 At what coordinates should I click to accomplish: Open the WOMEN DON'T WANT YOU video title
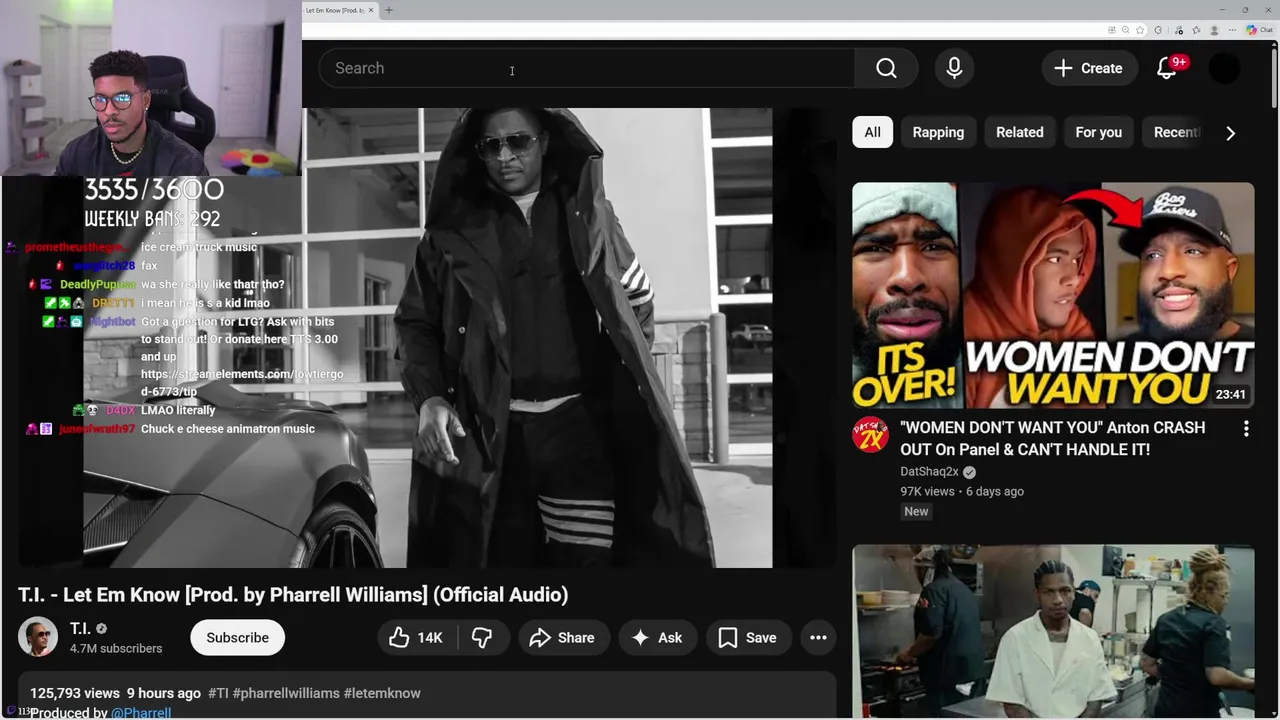point(1052,438)
